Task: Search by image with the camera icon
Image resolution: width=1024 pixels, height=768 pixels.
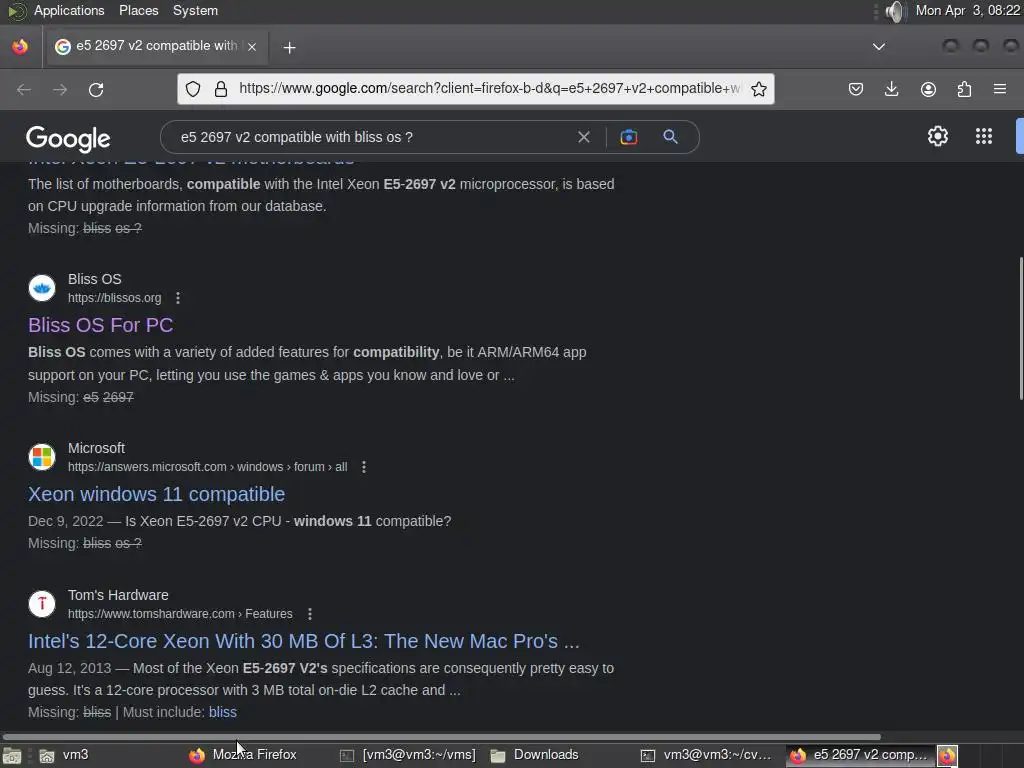Action: (x=628, y=137)
